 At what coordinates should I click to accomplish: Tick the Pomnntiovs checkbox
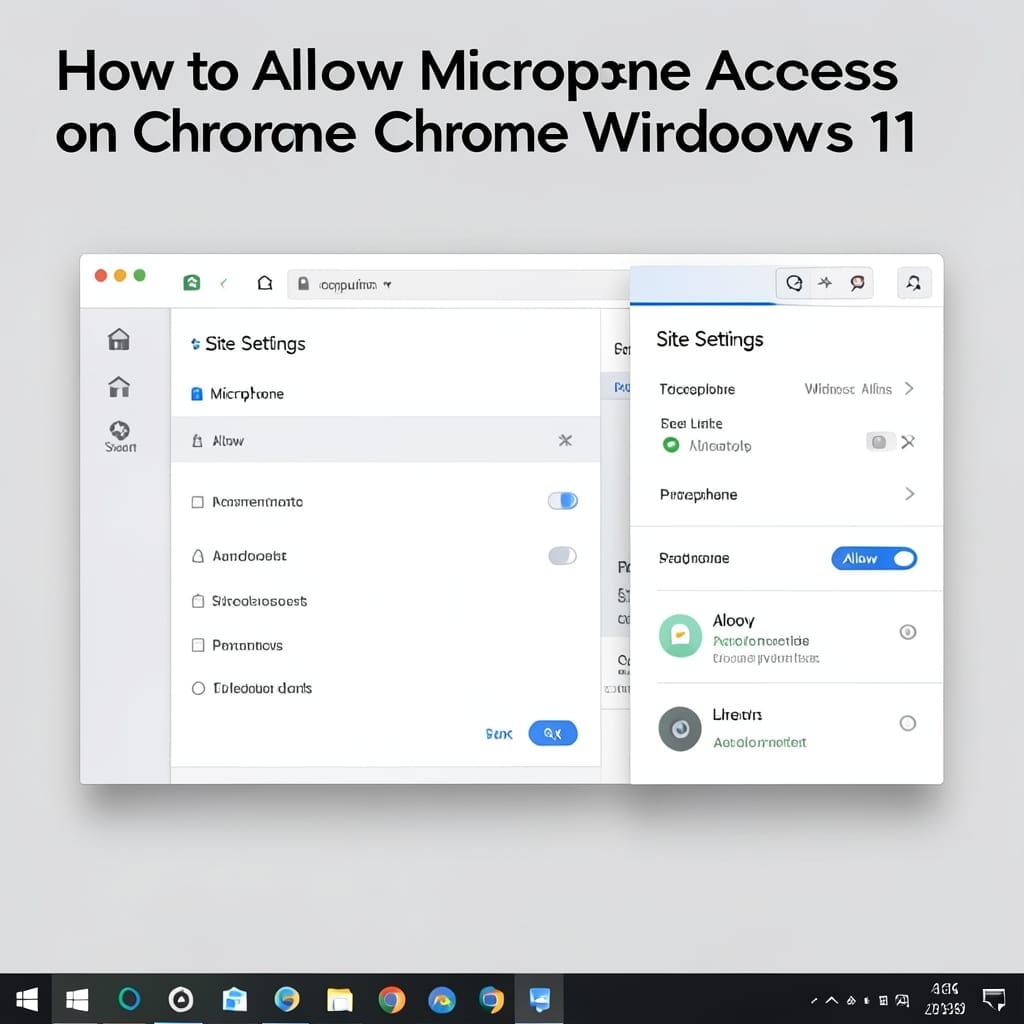point(197,645)
